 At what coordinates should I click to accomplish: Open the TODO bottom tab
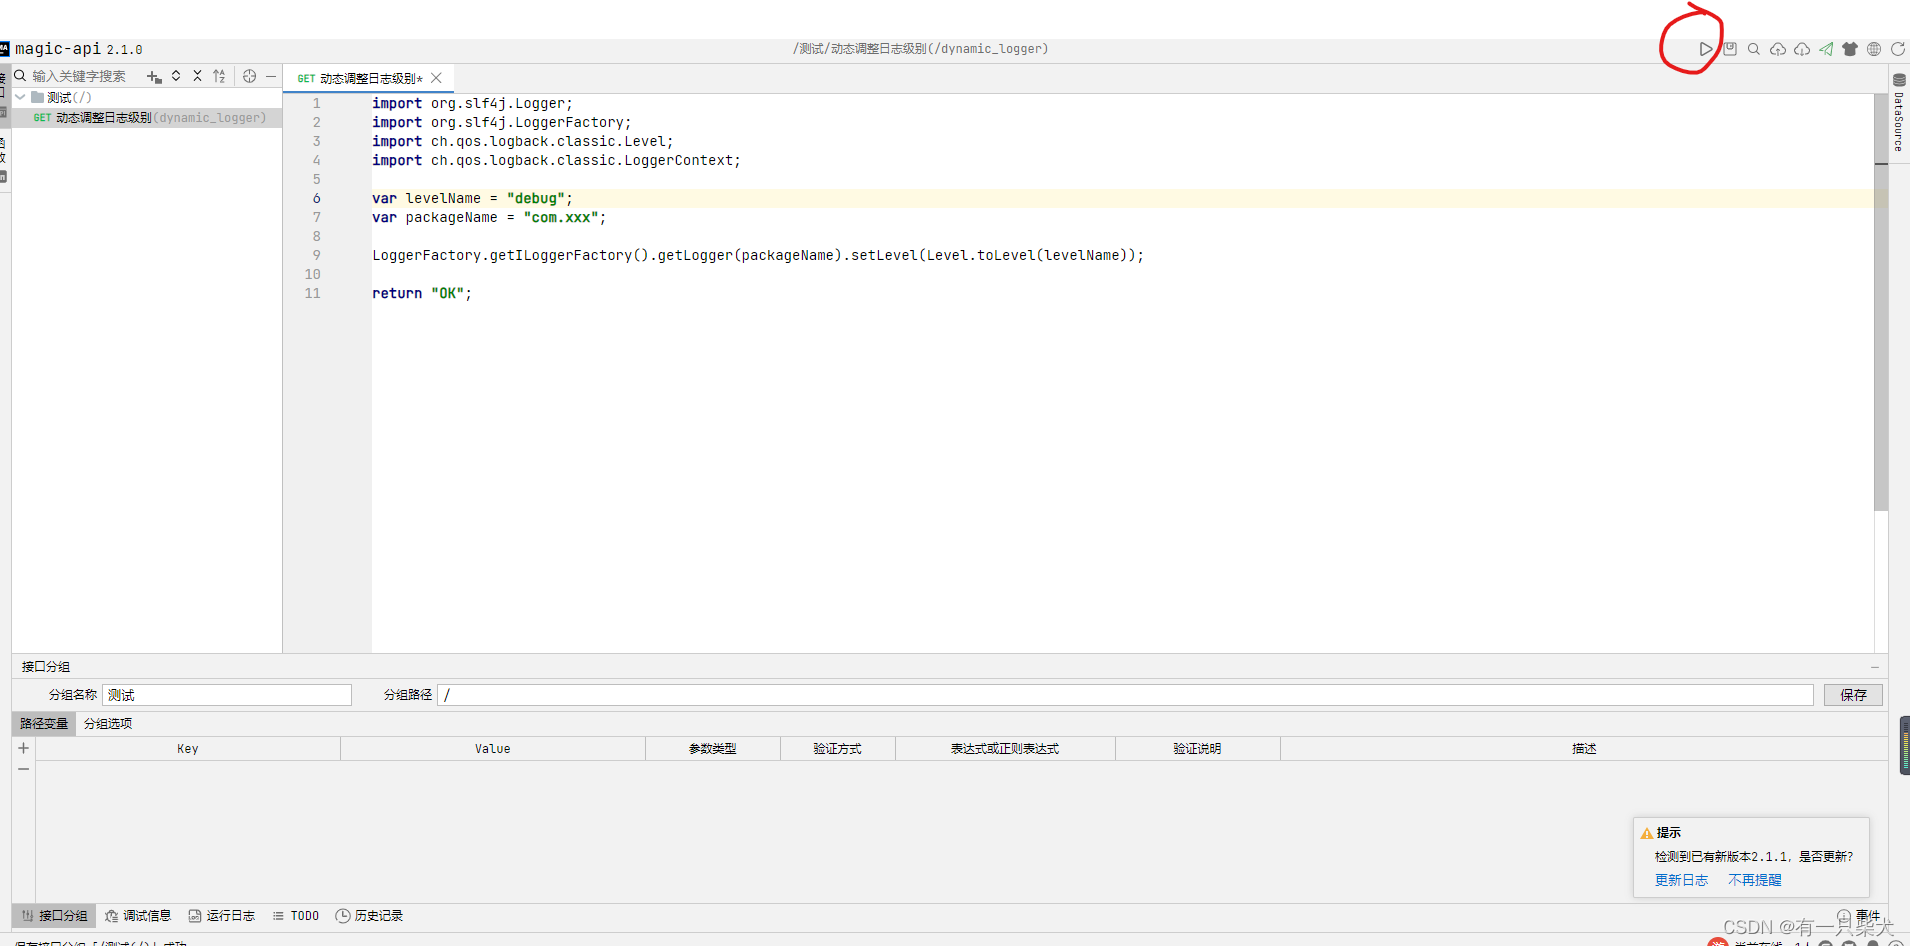(296, 916)
